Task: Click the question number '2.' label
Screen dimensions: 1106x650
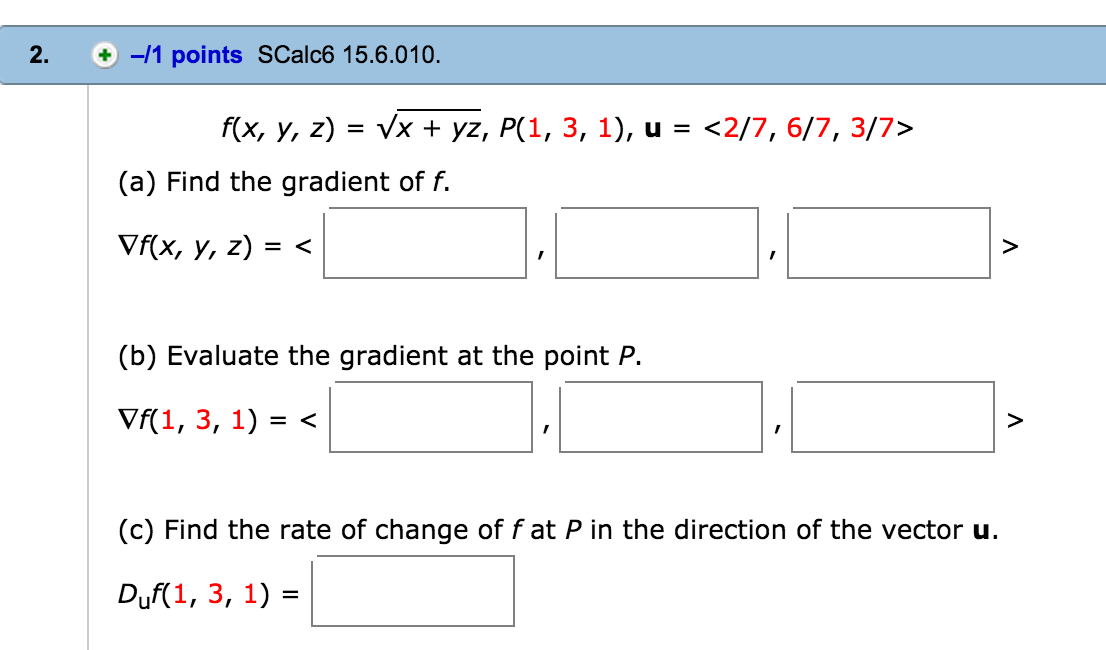Action: [x=37, y=55]
